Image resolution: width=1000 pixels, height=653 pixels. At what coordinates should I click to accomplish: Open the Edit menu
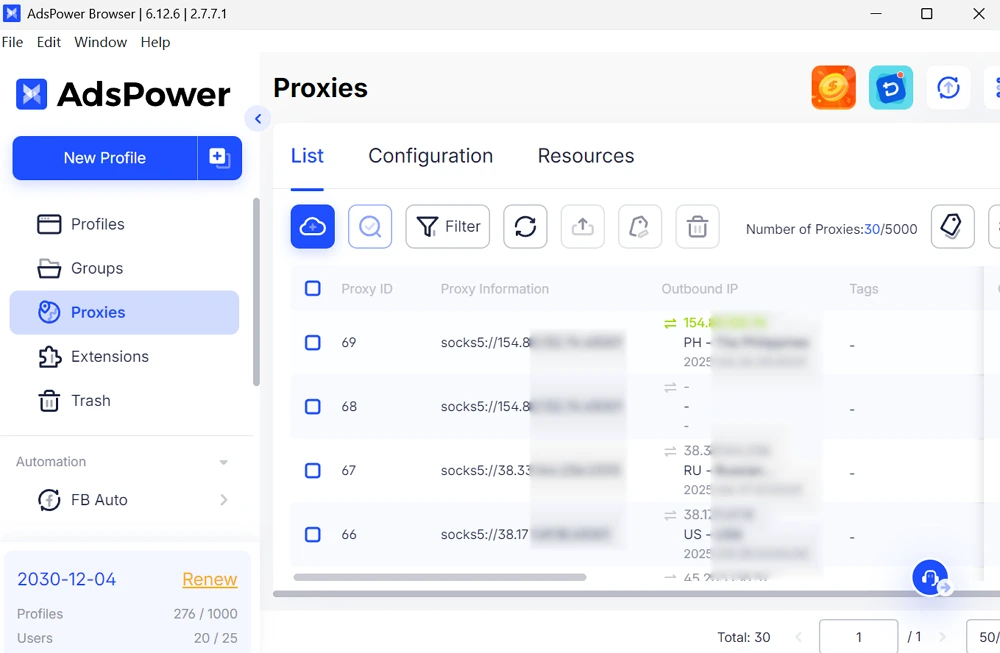[48, 42]
